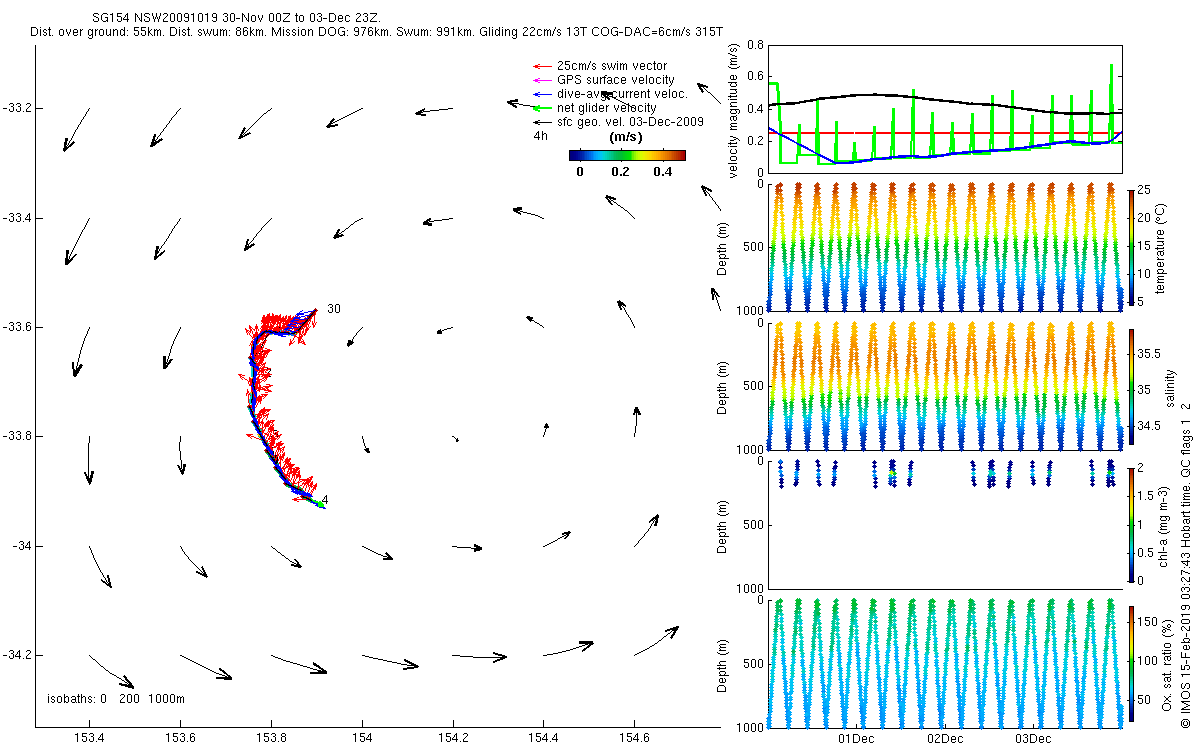The width and height of the screenshot is (1200, 750).
Task: Click the chl-a colorbar
Action: coord(1131,524)
